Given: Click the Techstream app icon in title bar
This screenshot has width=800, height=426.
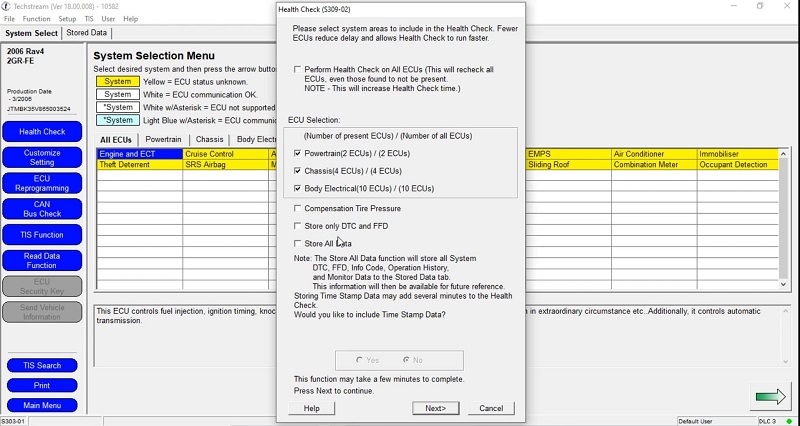Looking at the screenshot, I should (x=6, y=6).
